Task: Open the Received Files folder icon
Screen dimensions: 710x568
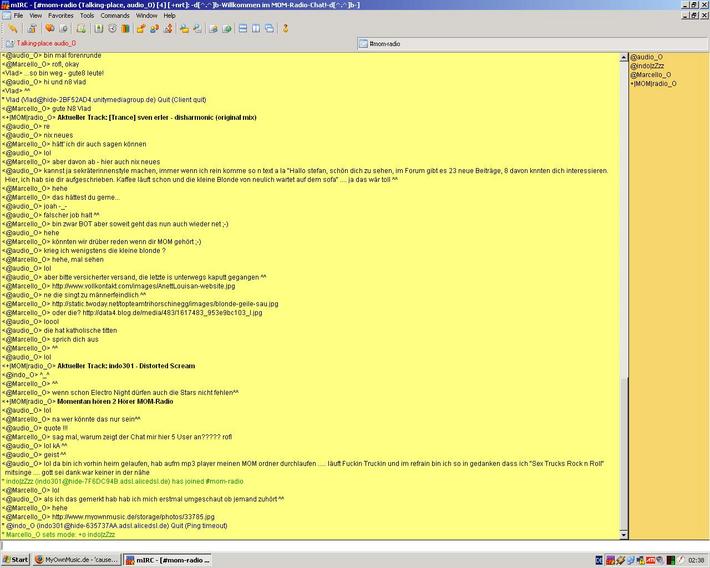Action: pos(184,29)
